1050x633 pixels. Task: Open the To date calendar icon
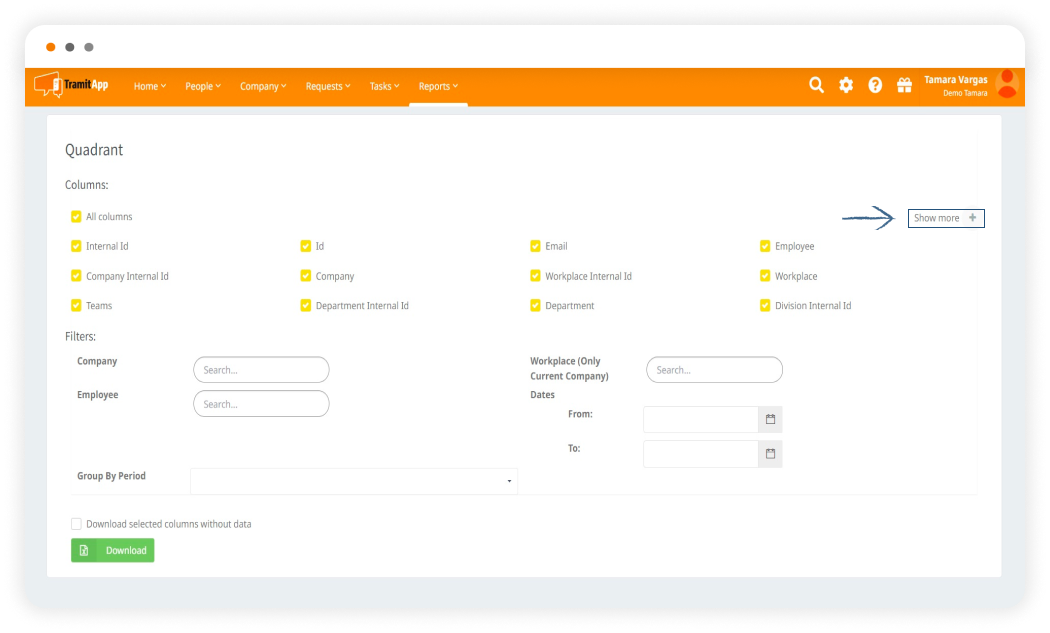coord(770,454)
